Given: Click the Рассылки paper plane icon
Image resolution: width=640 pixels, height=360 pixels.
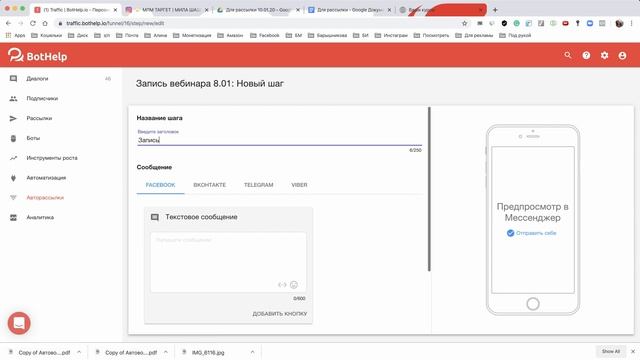Looking at the screenshot, I should point(13,118).
